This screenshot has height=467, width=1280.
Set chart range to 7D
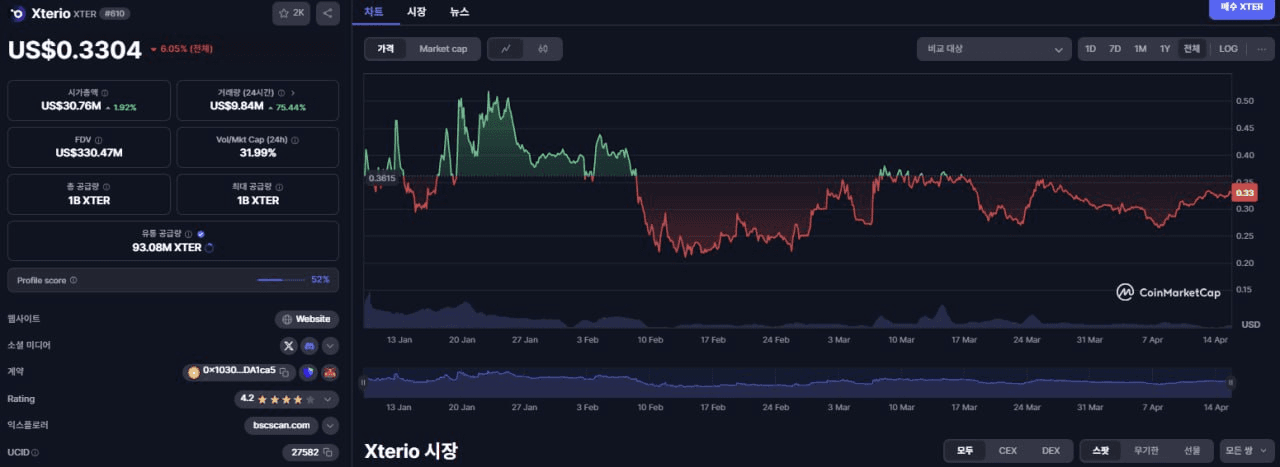coord(1114,49)
